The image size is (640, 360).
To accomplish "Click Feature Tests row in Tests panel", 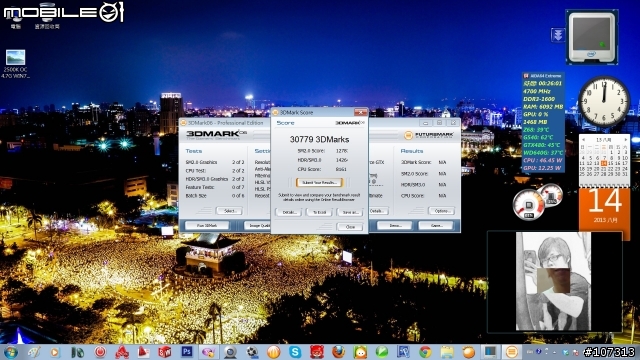I will point(215,187).
